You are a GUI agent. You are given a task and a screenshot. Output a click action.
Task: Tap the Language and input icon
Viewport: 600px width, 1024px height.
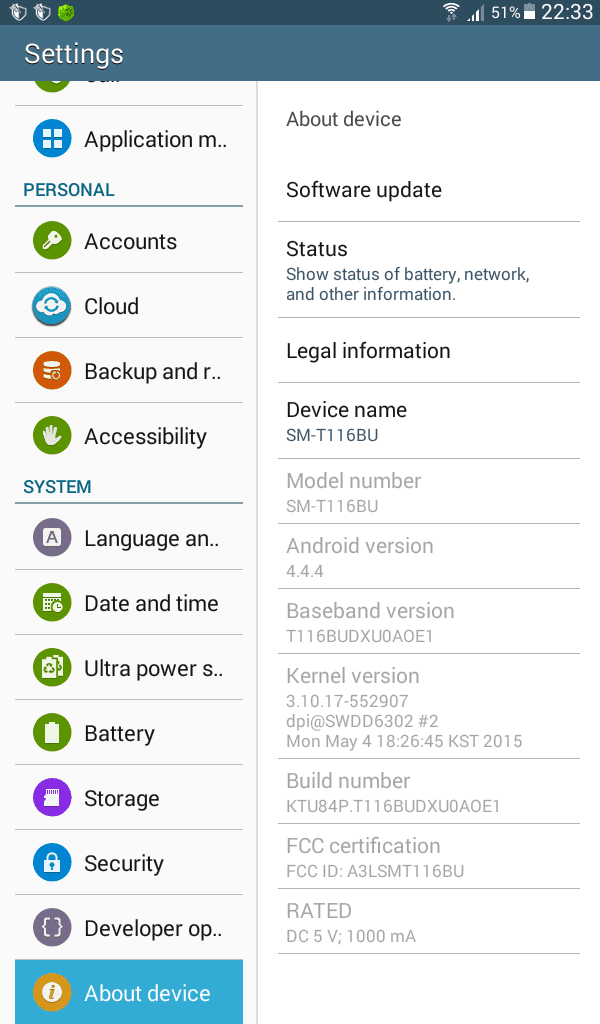pyautogui.click(x=52, y=537)
